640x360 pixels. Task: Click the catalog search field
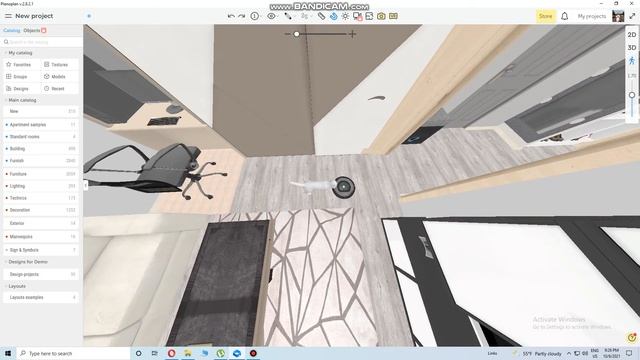coord(42,42)
